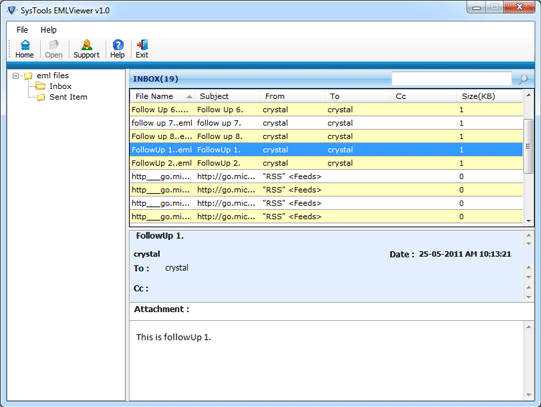
Task: Minimize the EMLViewer window
Action: point(476,8)
